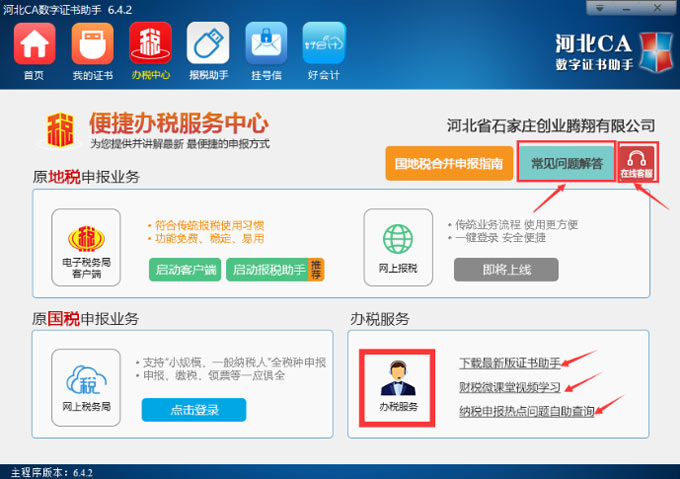Viewport: 680px width, 479px height.
Task: Click the 河北CA shield logo
Action: [x=657, y=52]
